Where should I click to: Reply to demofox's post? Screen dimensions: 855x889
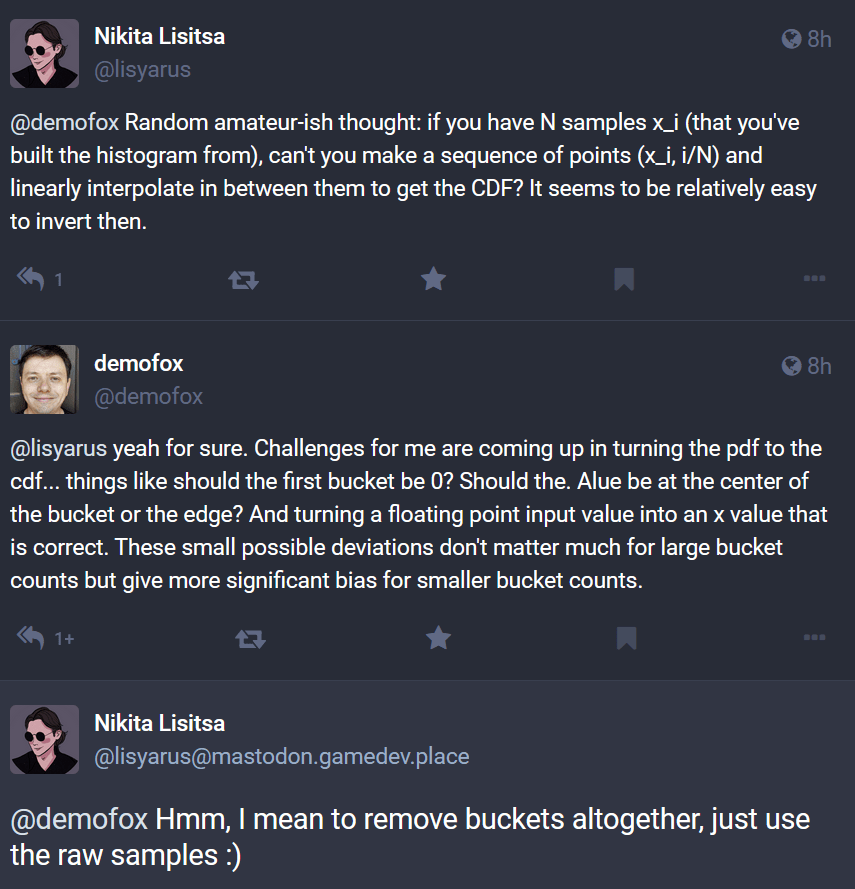31,637
